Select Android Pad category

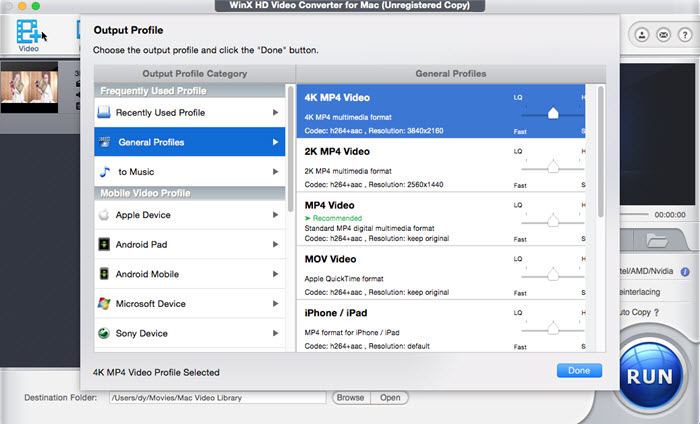[x=190, y=244]
